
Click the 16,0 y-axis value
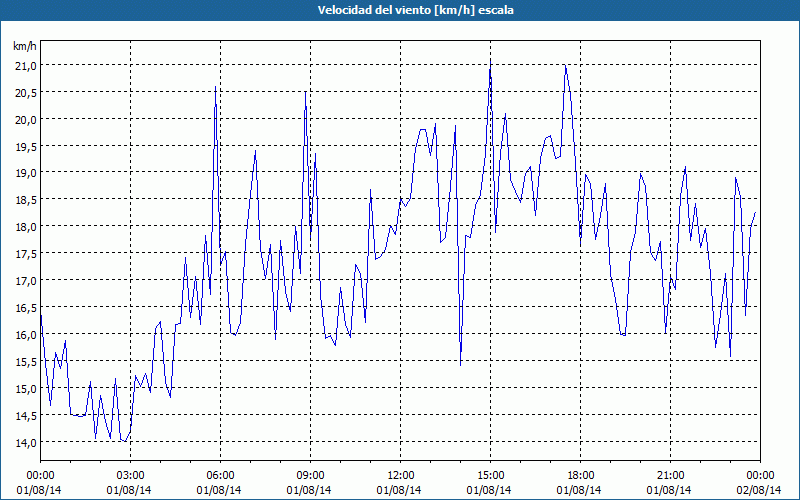pyautogui.click(x=26, y=335)
